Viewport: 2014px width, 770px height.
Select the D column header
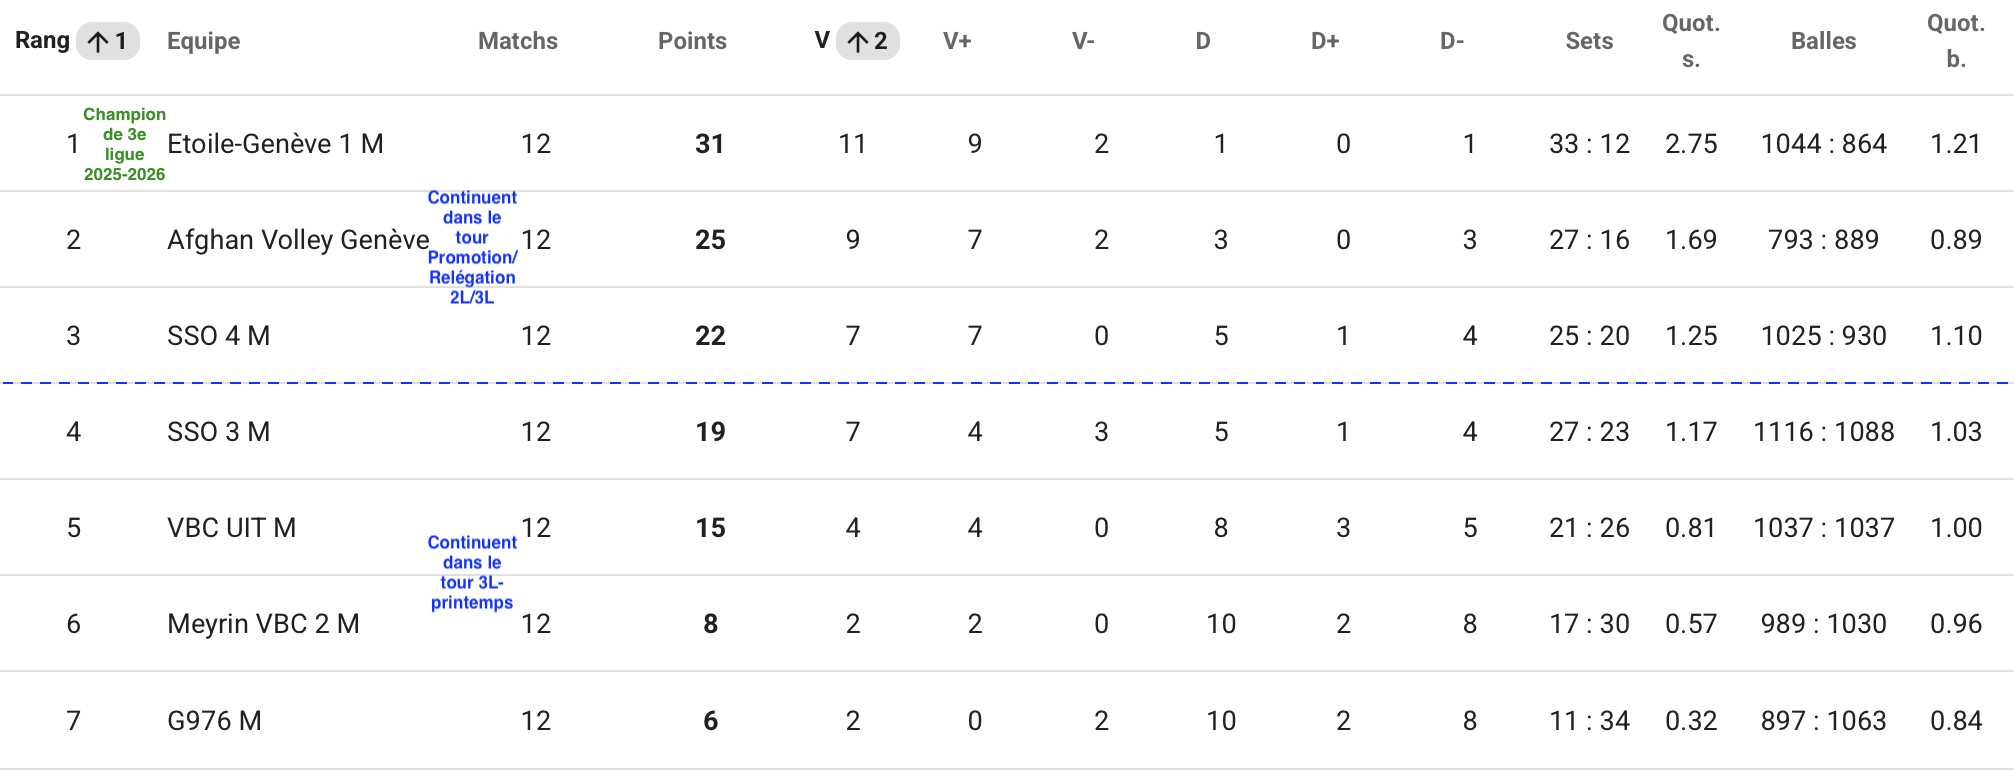pos(1203,41)
